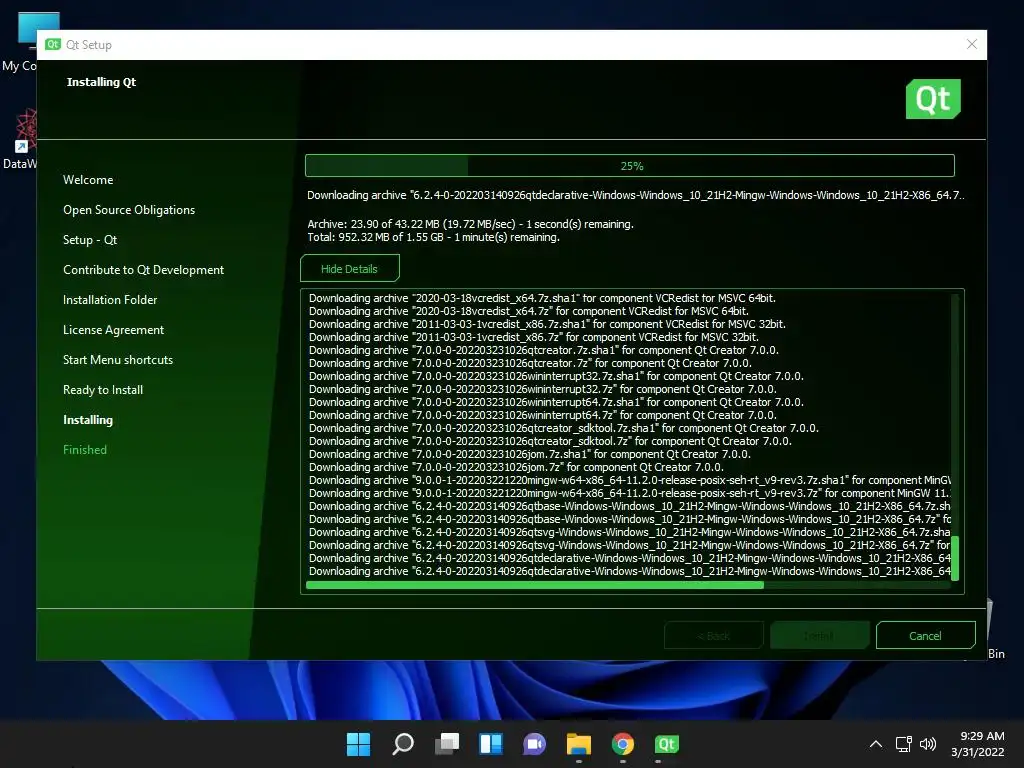The image size is (1024, 768).
Task: Click log line for vcredist_x64.7z.sha1
Action: [542, 298]
